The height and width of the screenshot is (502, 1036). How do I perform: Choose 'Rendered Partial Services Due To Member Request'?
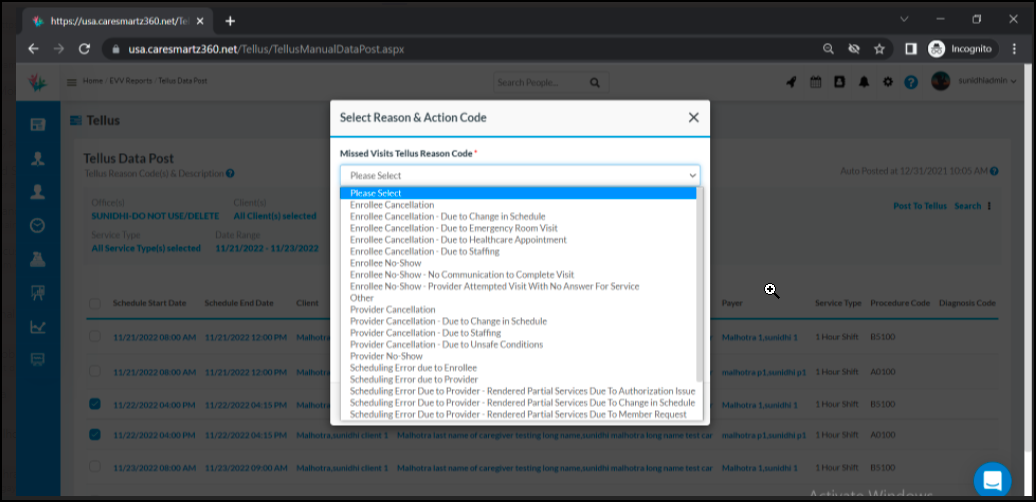(x=518, y=414)
